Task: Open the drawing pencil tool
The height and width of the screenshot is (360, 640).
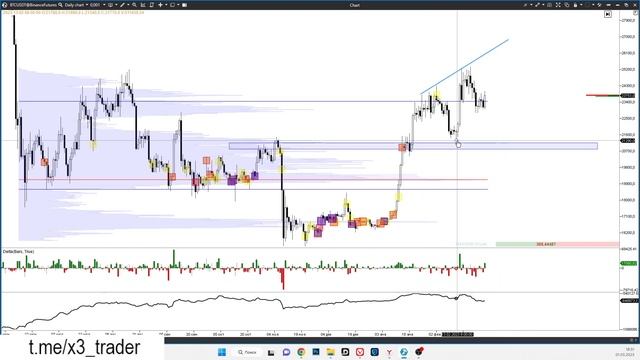Action: [122, 5]
